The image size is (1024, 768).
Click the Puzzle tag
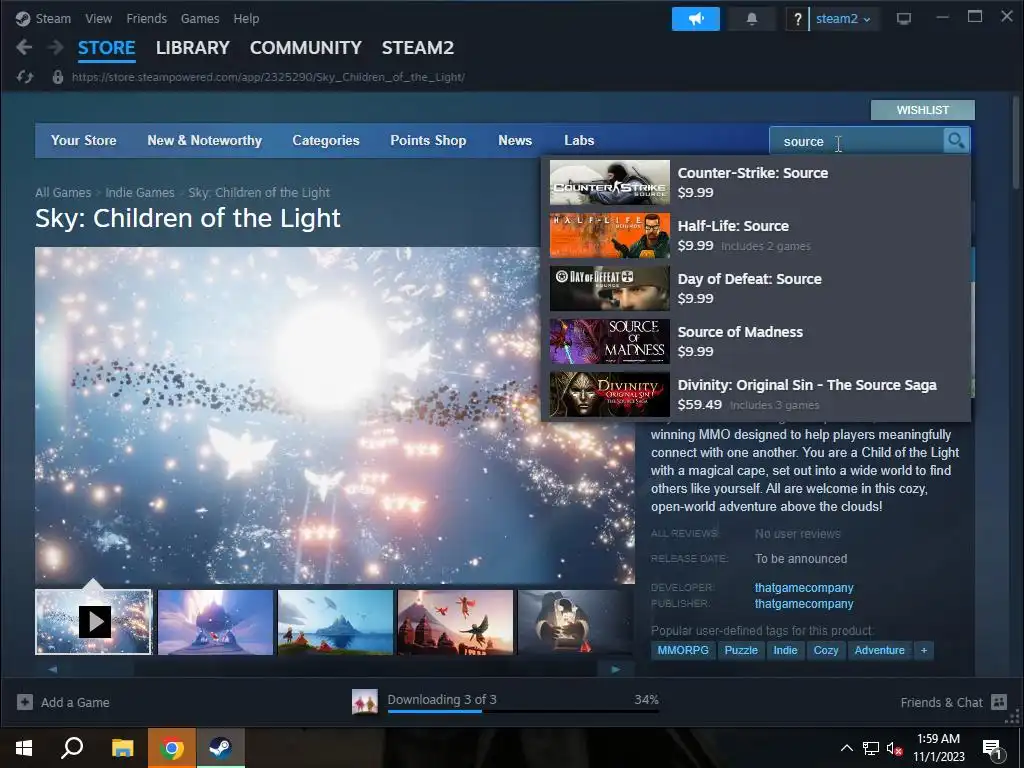(x=741, y=650)
